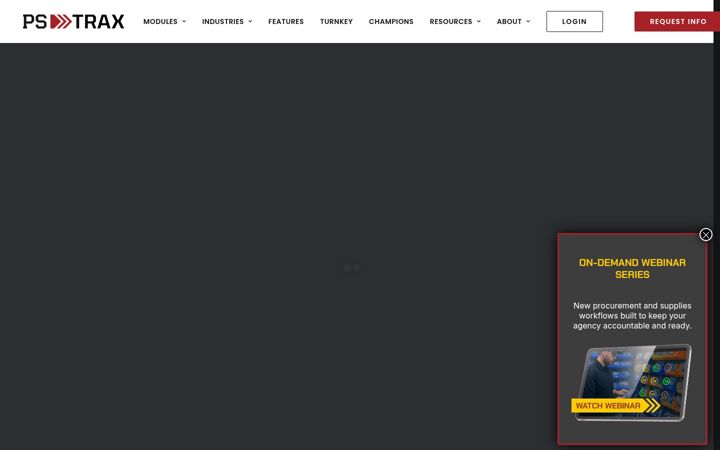Click the procurement and supplies description text
The height and width of the screenshot is (450, 720).
coord(632,315)
